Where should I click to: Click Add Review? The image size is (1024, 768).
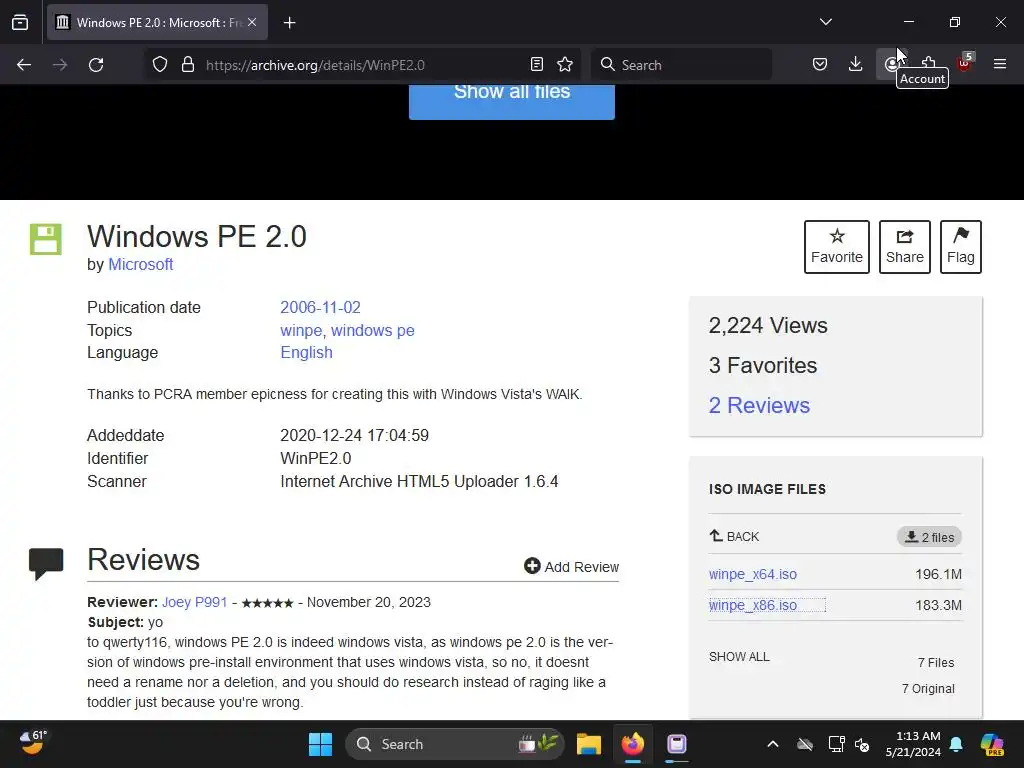(571, 567)
